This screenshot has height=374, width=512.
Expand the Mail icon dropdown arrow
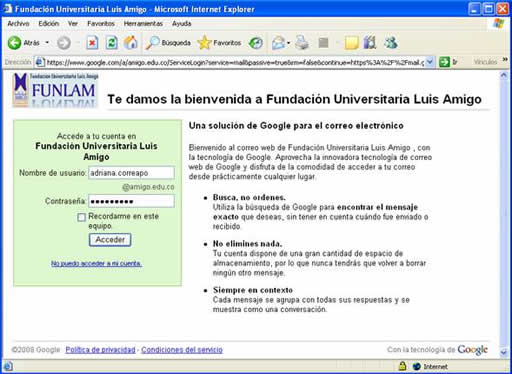click(x=288, y=43)
